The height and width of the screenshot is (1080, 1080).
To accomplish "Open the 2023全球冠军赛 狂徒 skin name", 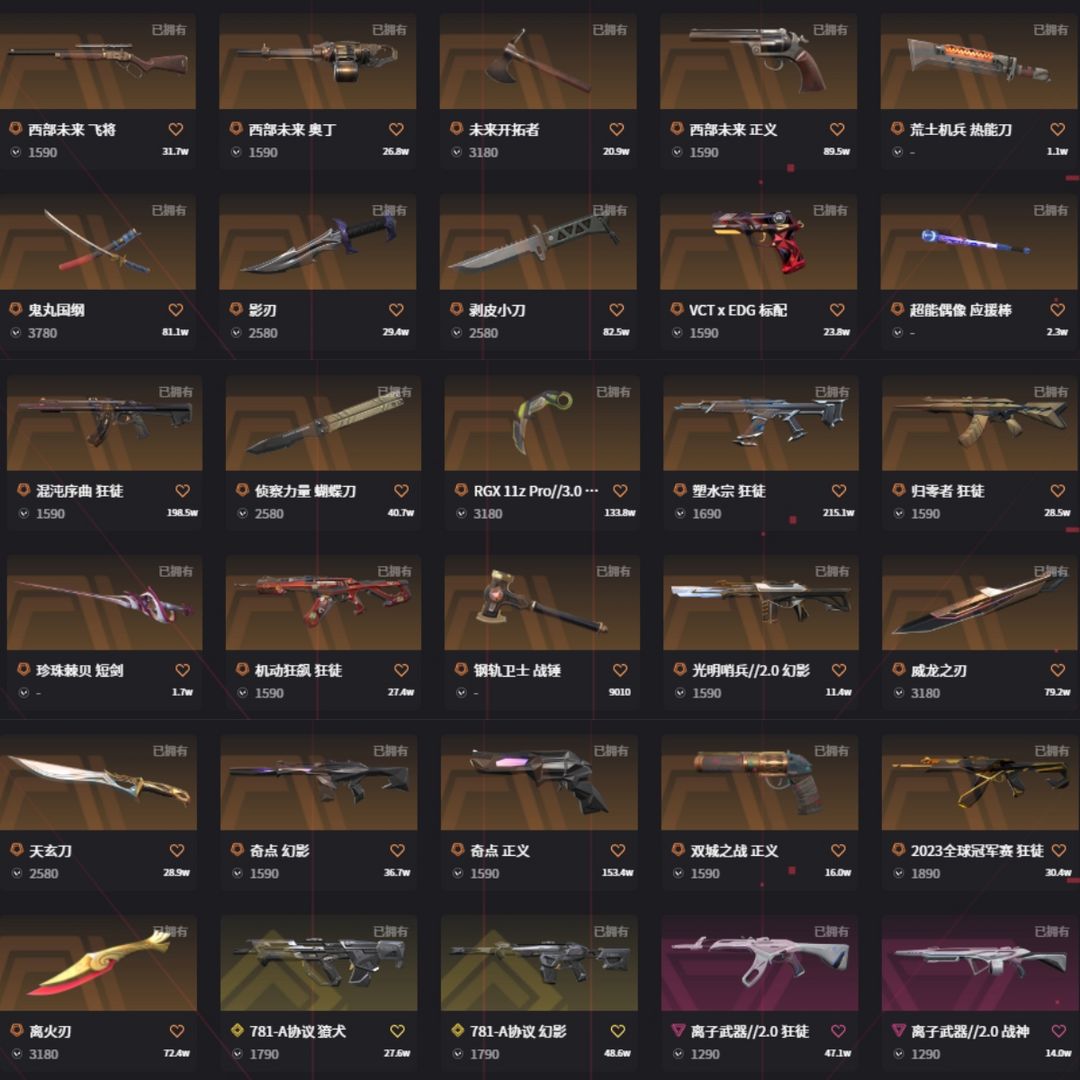I will tap(977, 851).
